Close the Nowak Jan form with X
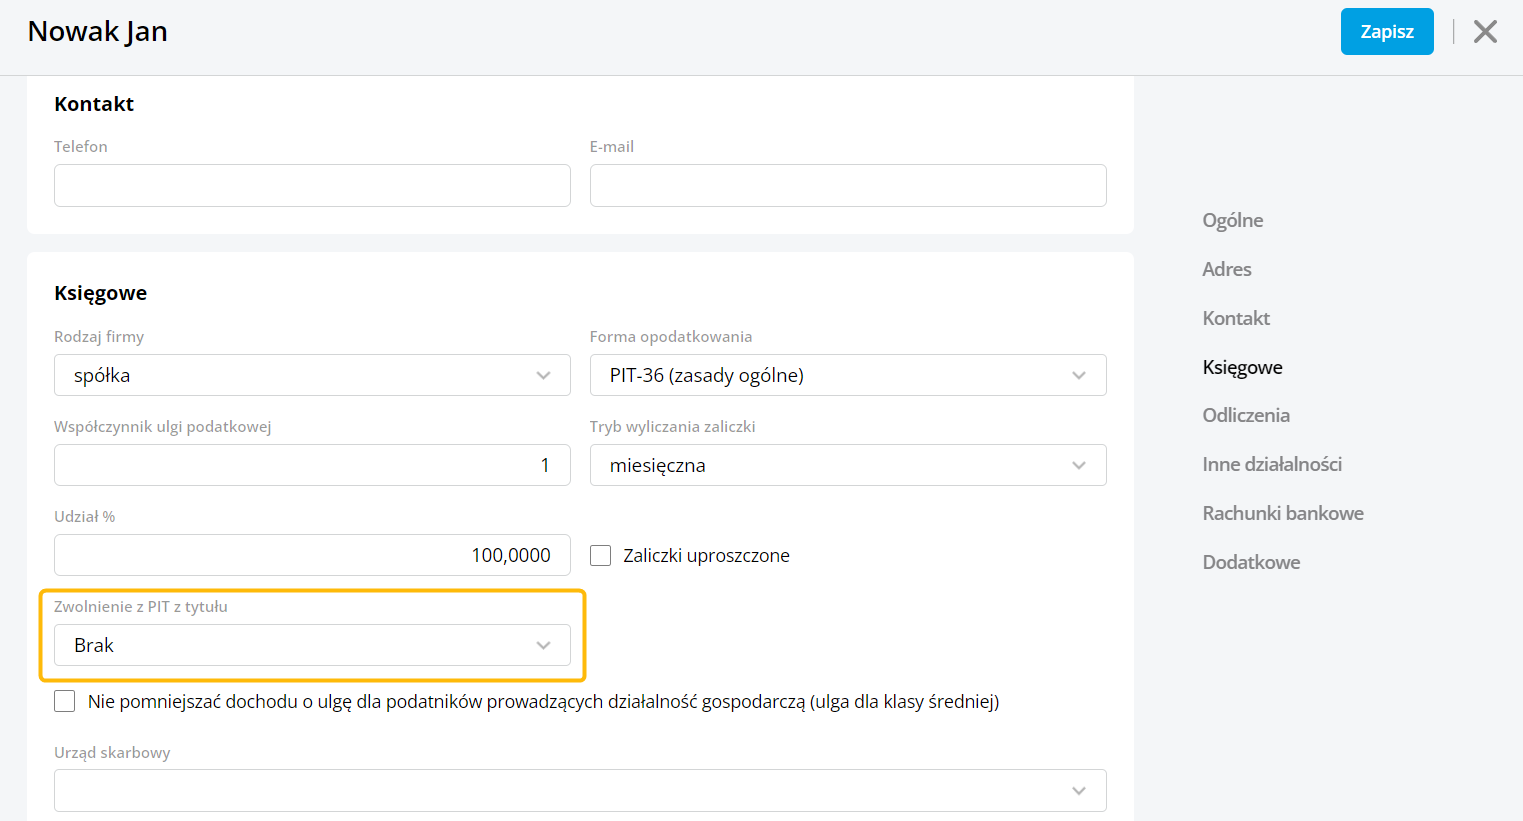 [1485, 32]
